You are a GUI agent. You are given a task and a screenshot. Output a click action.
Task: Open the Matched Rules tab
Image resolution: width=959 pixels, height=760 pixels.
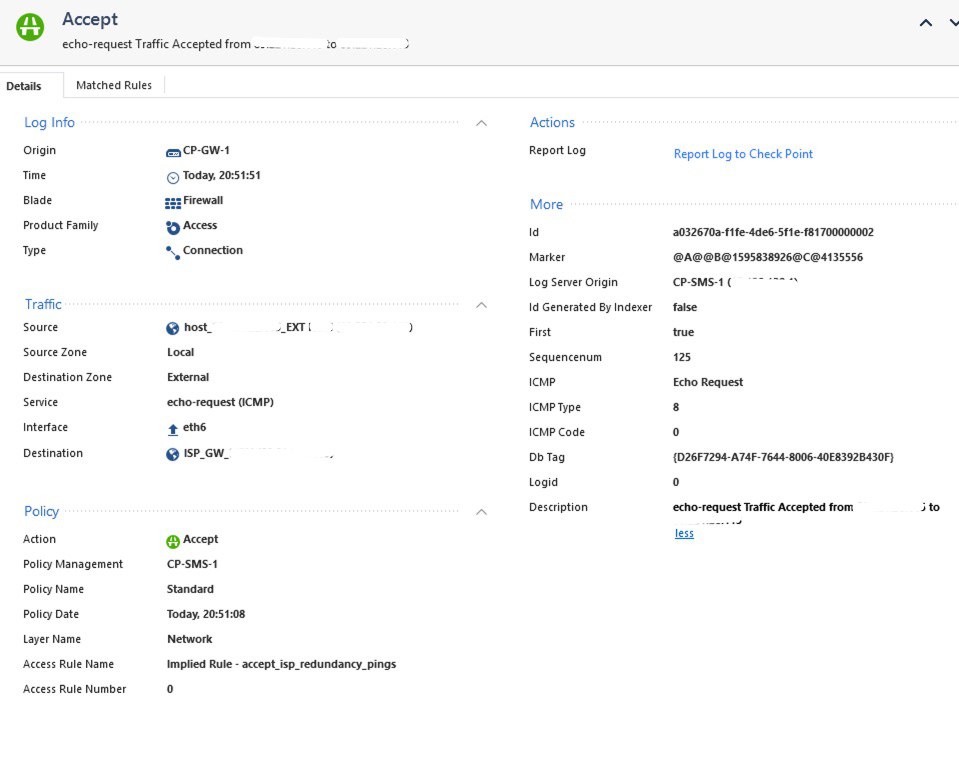click(x=114, y=85)
